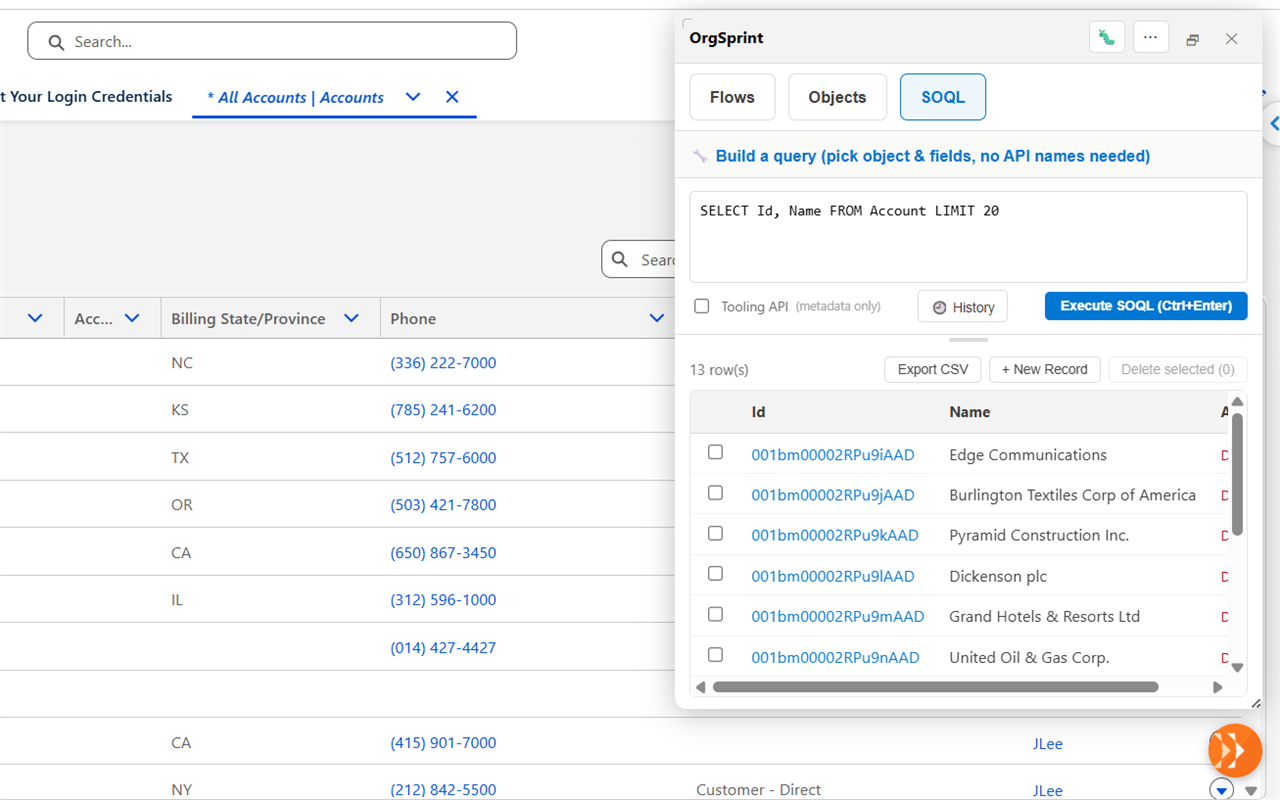Open the Phone column dropdown

656,318
